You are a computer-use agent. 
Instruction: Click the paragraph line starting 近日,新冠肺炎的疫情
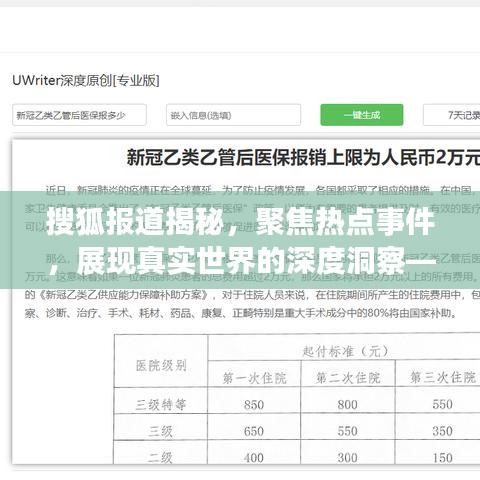tap(263, 191)
